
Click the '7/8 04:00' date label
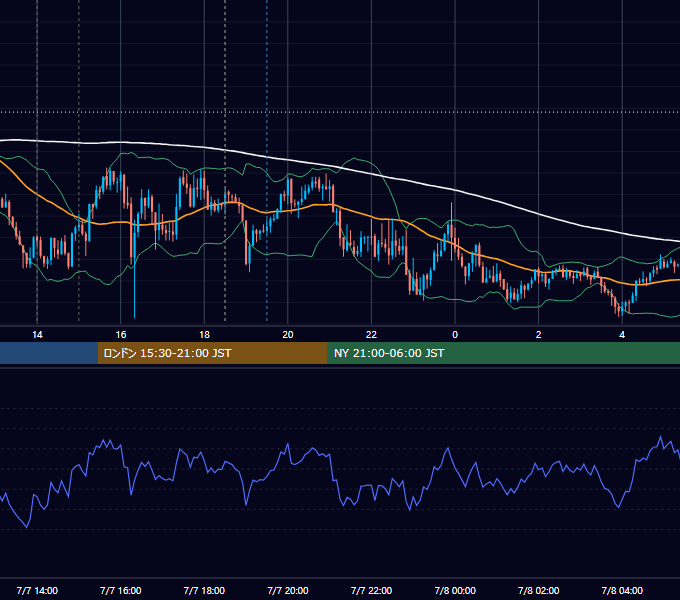coord(622,590)
